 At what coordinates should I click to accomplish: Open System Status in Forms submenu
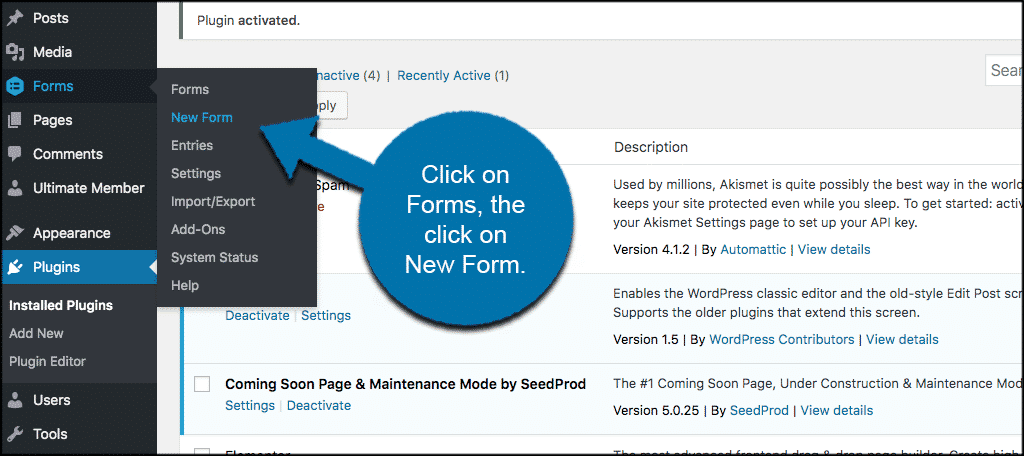(215, 257)
